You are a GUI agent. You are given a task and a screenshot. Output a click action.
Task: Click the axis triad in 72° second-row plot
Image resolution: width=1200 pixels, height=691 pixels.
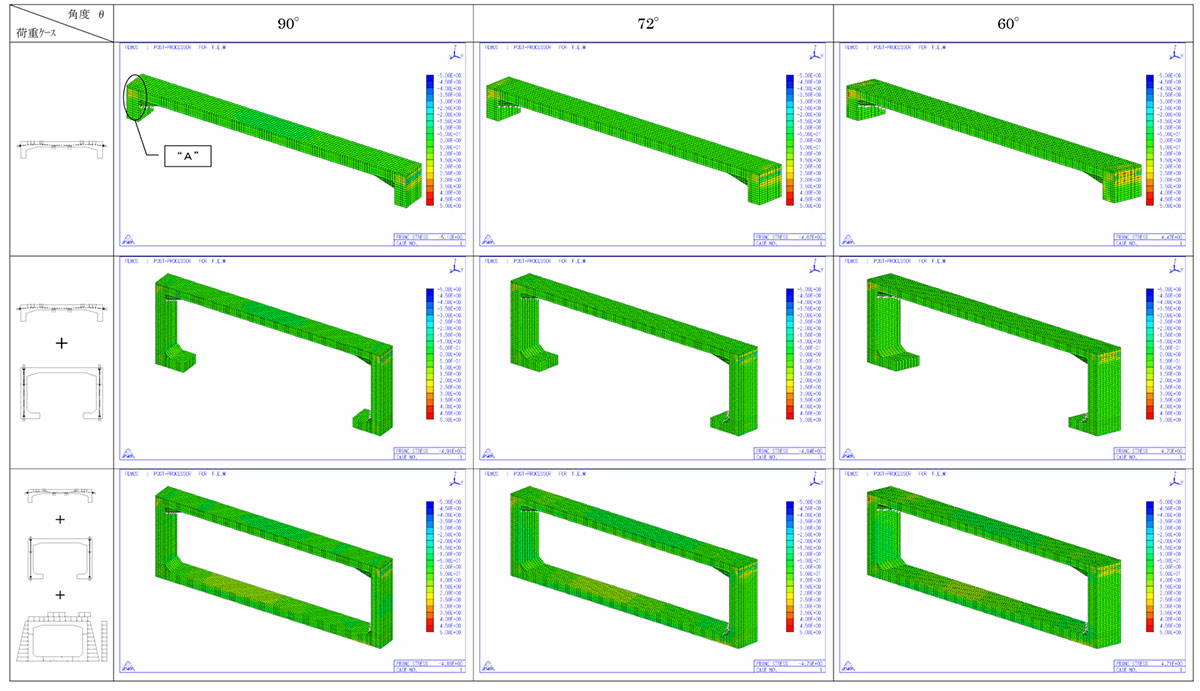coord(815,268)
